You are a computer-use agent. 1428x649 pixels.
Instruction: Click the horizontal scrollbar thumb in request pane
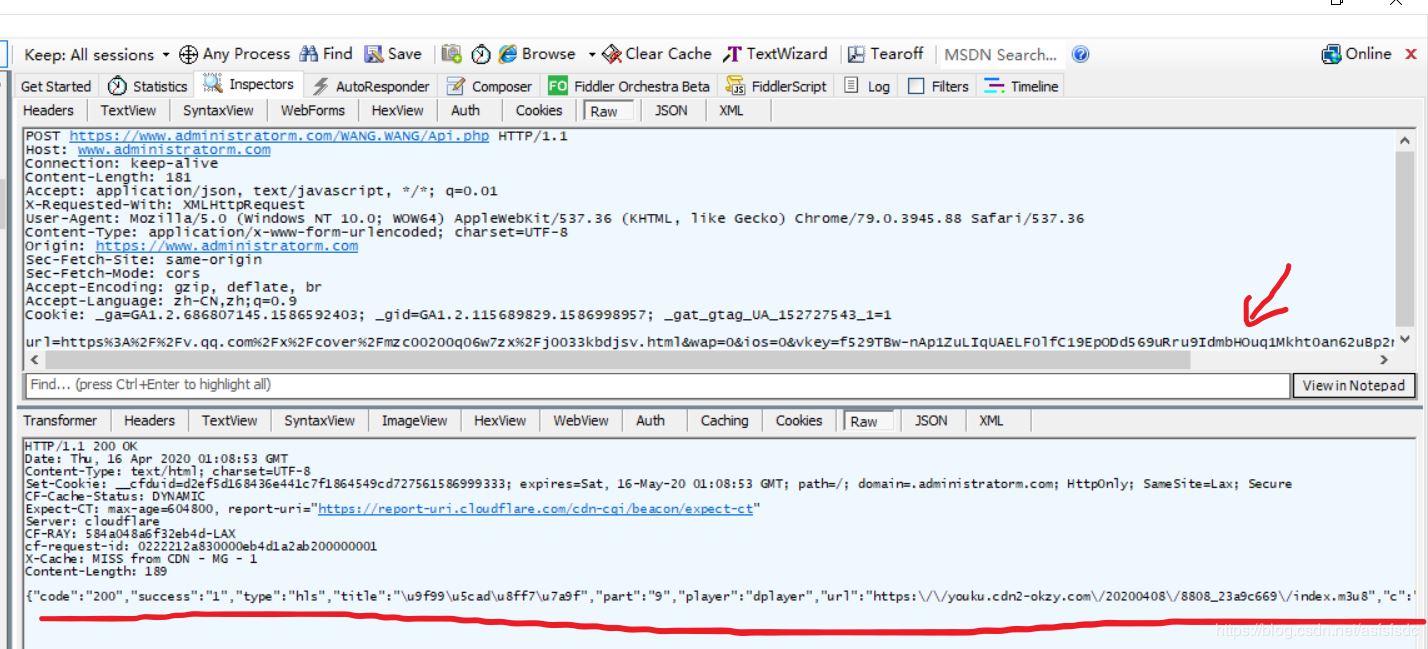(x=620, y=359)
